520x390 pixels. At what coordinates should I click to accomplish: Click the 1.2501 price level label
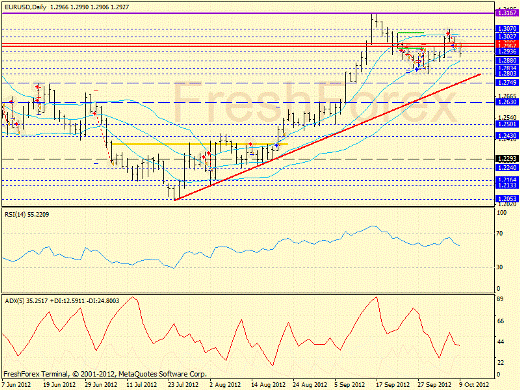[507, 124]
